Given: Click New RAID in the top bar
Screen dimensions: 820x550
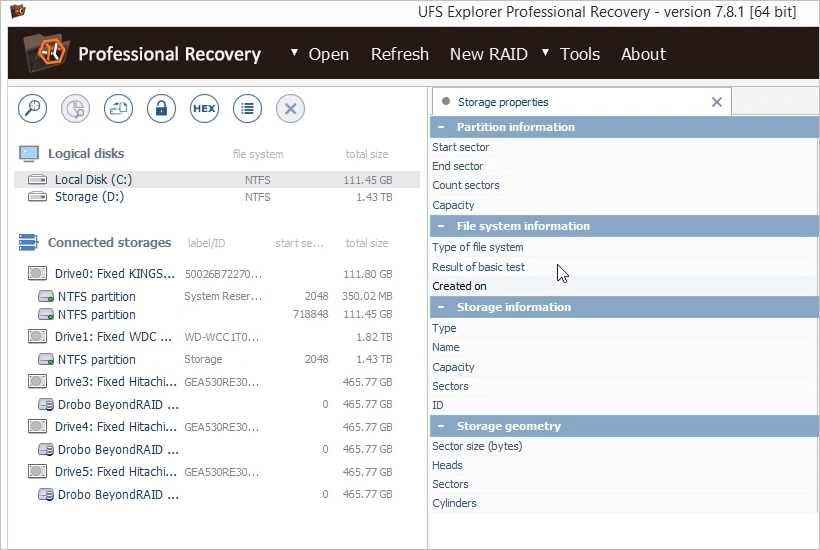Looking at the screenshot, I should [x=488, y=54].
